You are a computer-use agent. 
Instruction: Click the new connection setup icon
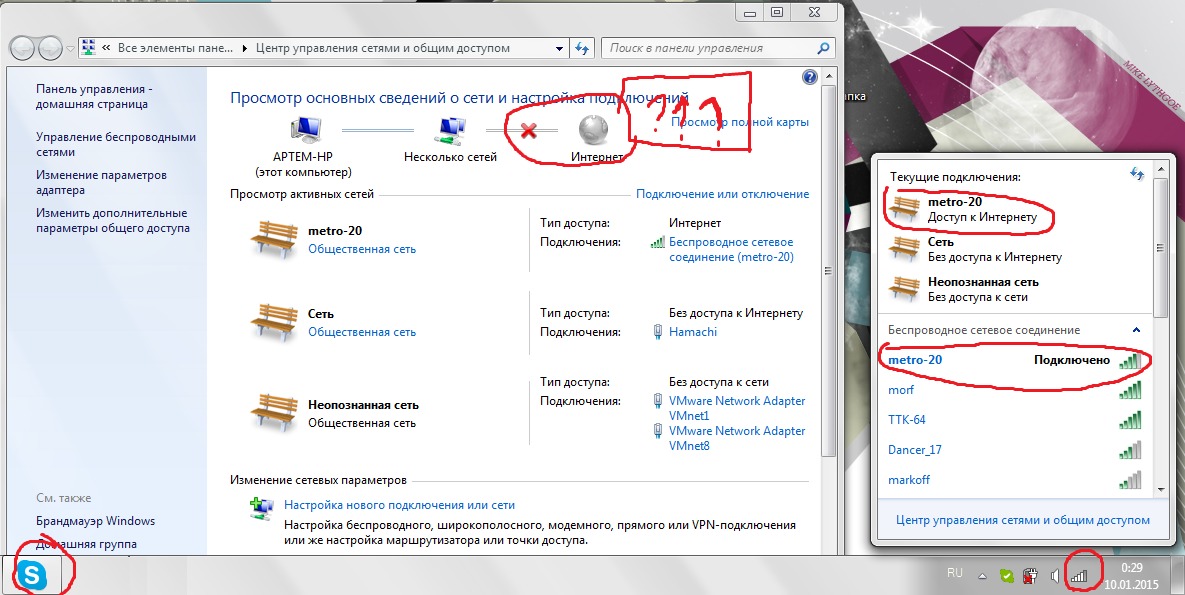coord(261,508)
